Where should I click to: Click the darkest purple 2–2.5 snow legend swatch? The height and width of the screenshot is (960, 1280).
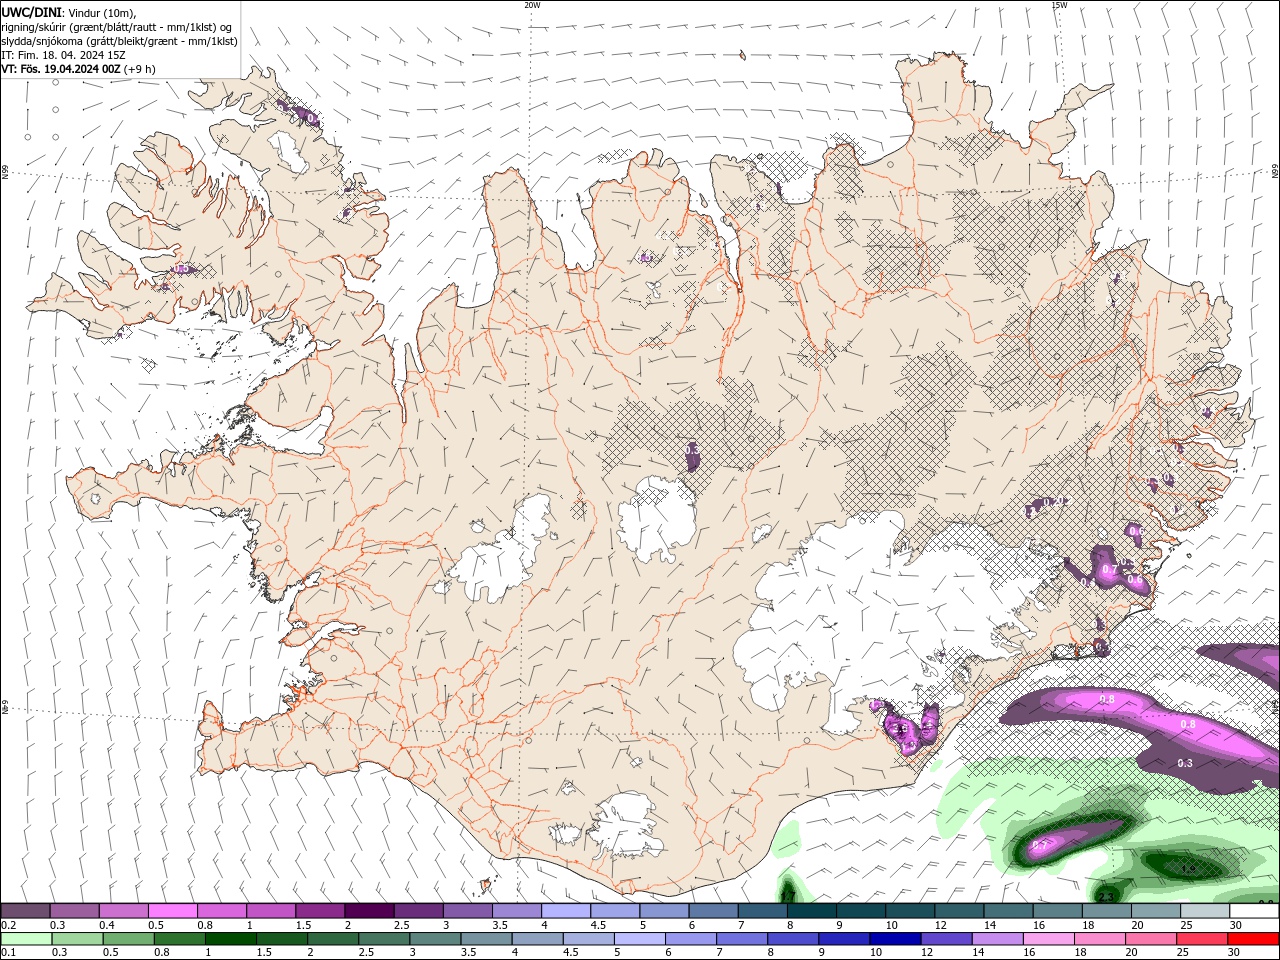(368, 911)
